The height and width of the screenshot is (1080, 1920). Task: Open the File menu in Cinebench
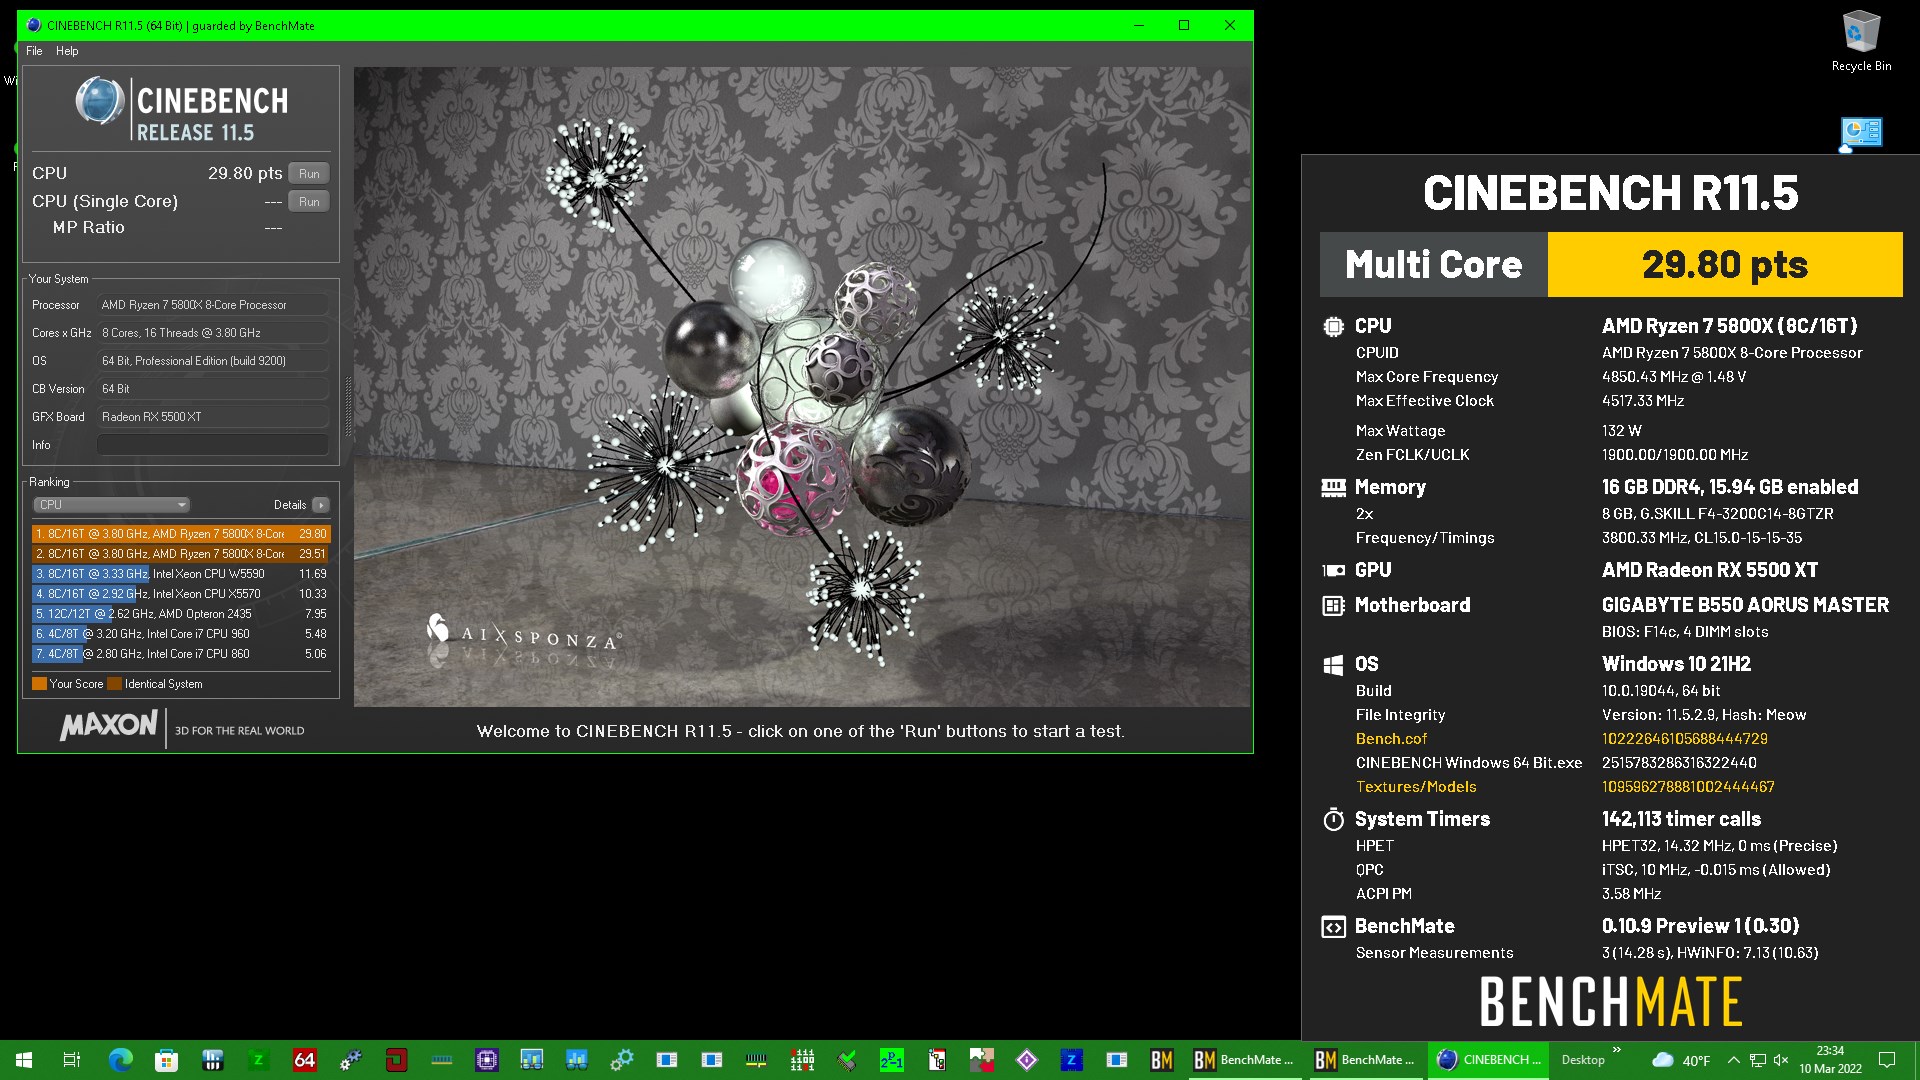[34, 51]
